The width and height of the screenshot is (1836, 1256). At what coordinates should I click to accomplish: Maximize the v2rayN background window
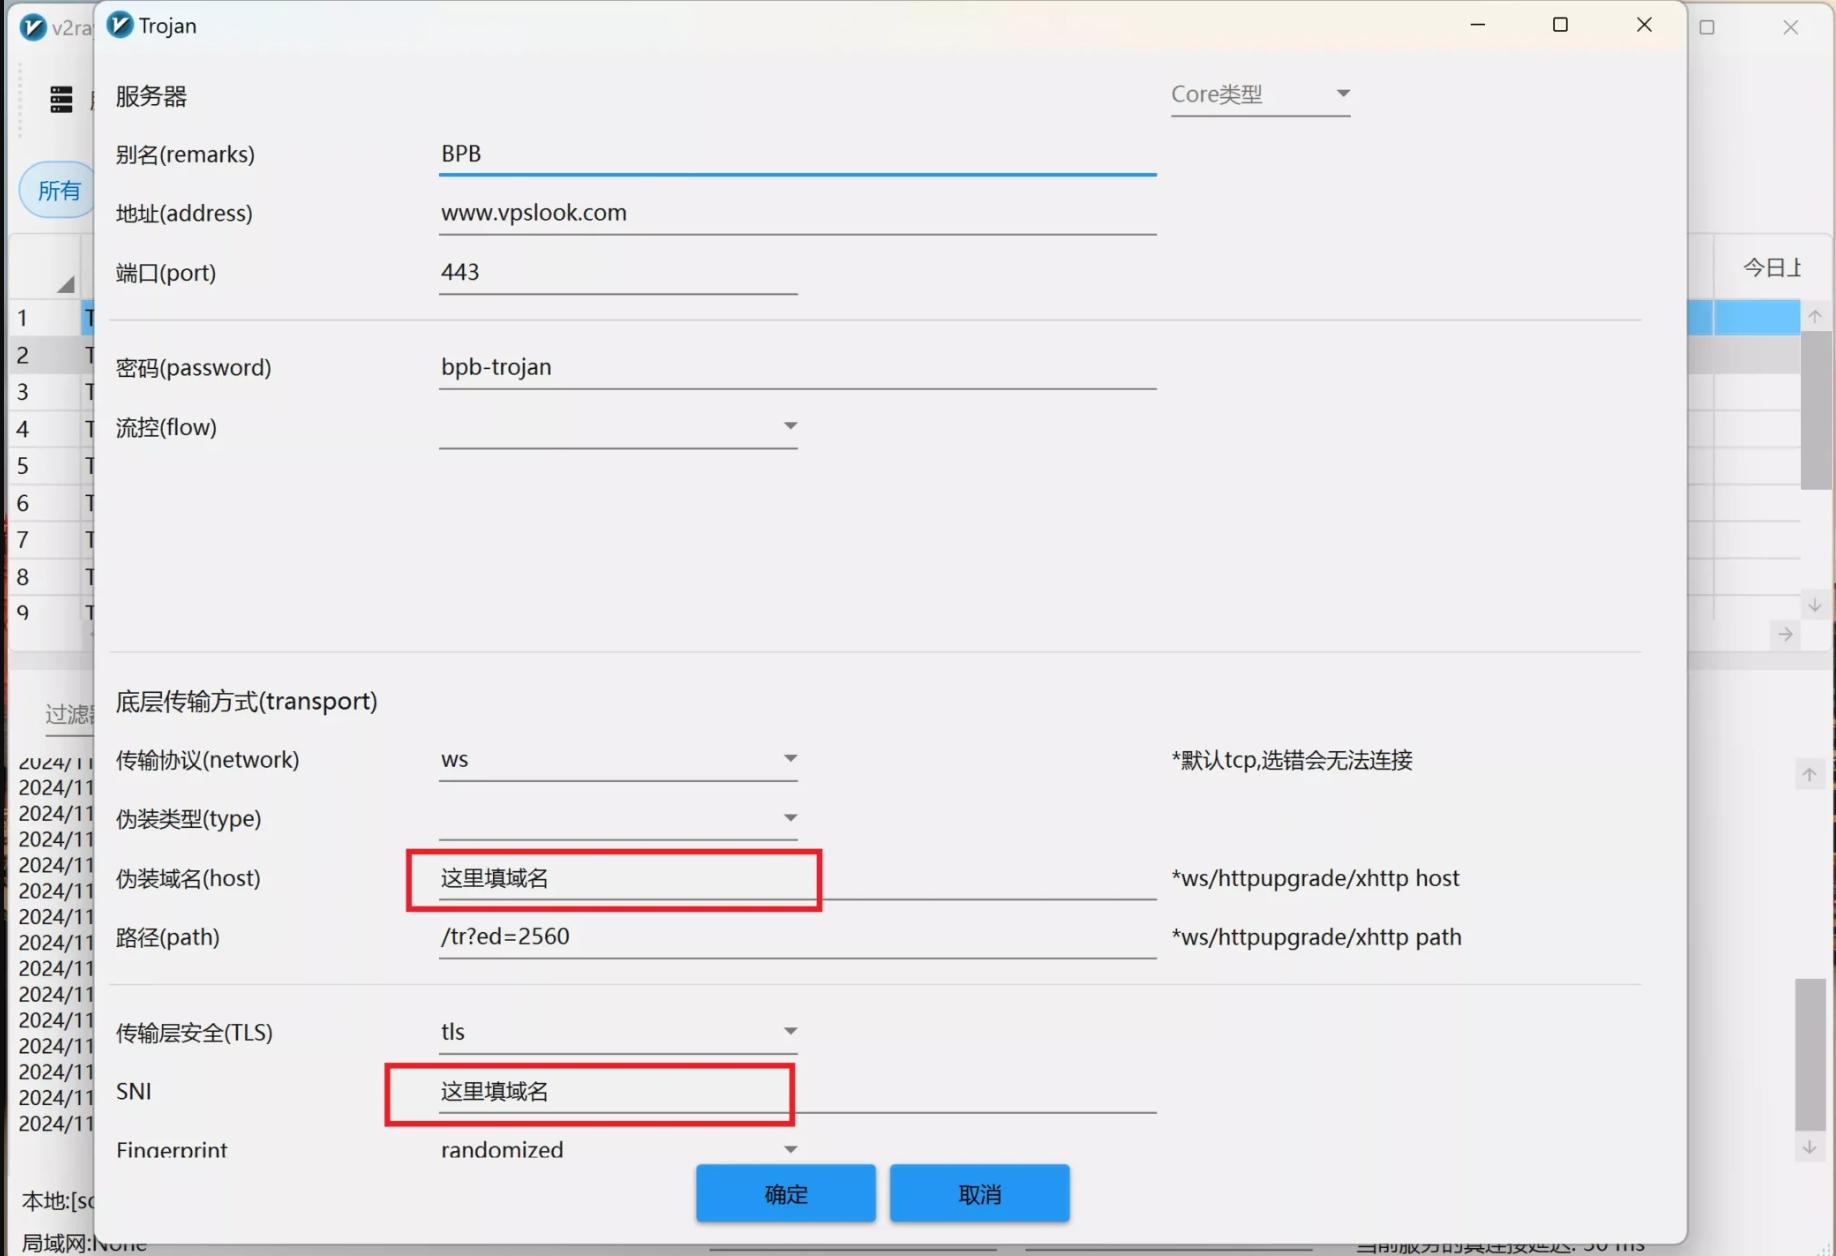click(x=1707, y=28)
